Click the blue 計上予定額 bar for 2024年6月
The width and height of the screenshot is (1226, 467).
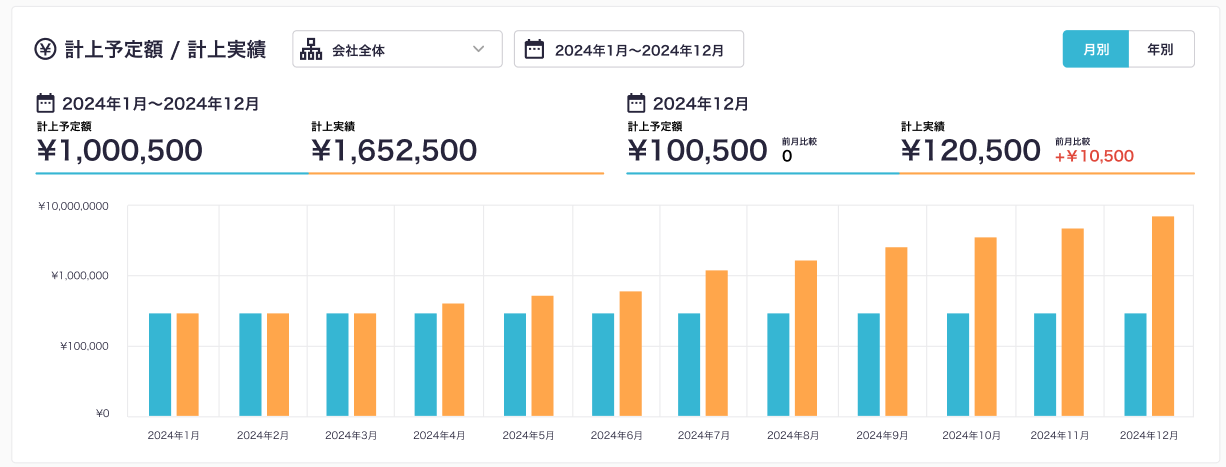(x=603, y=364)
